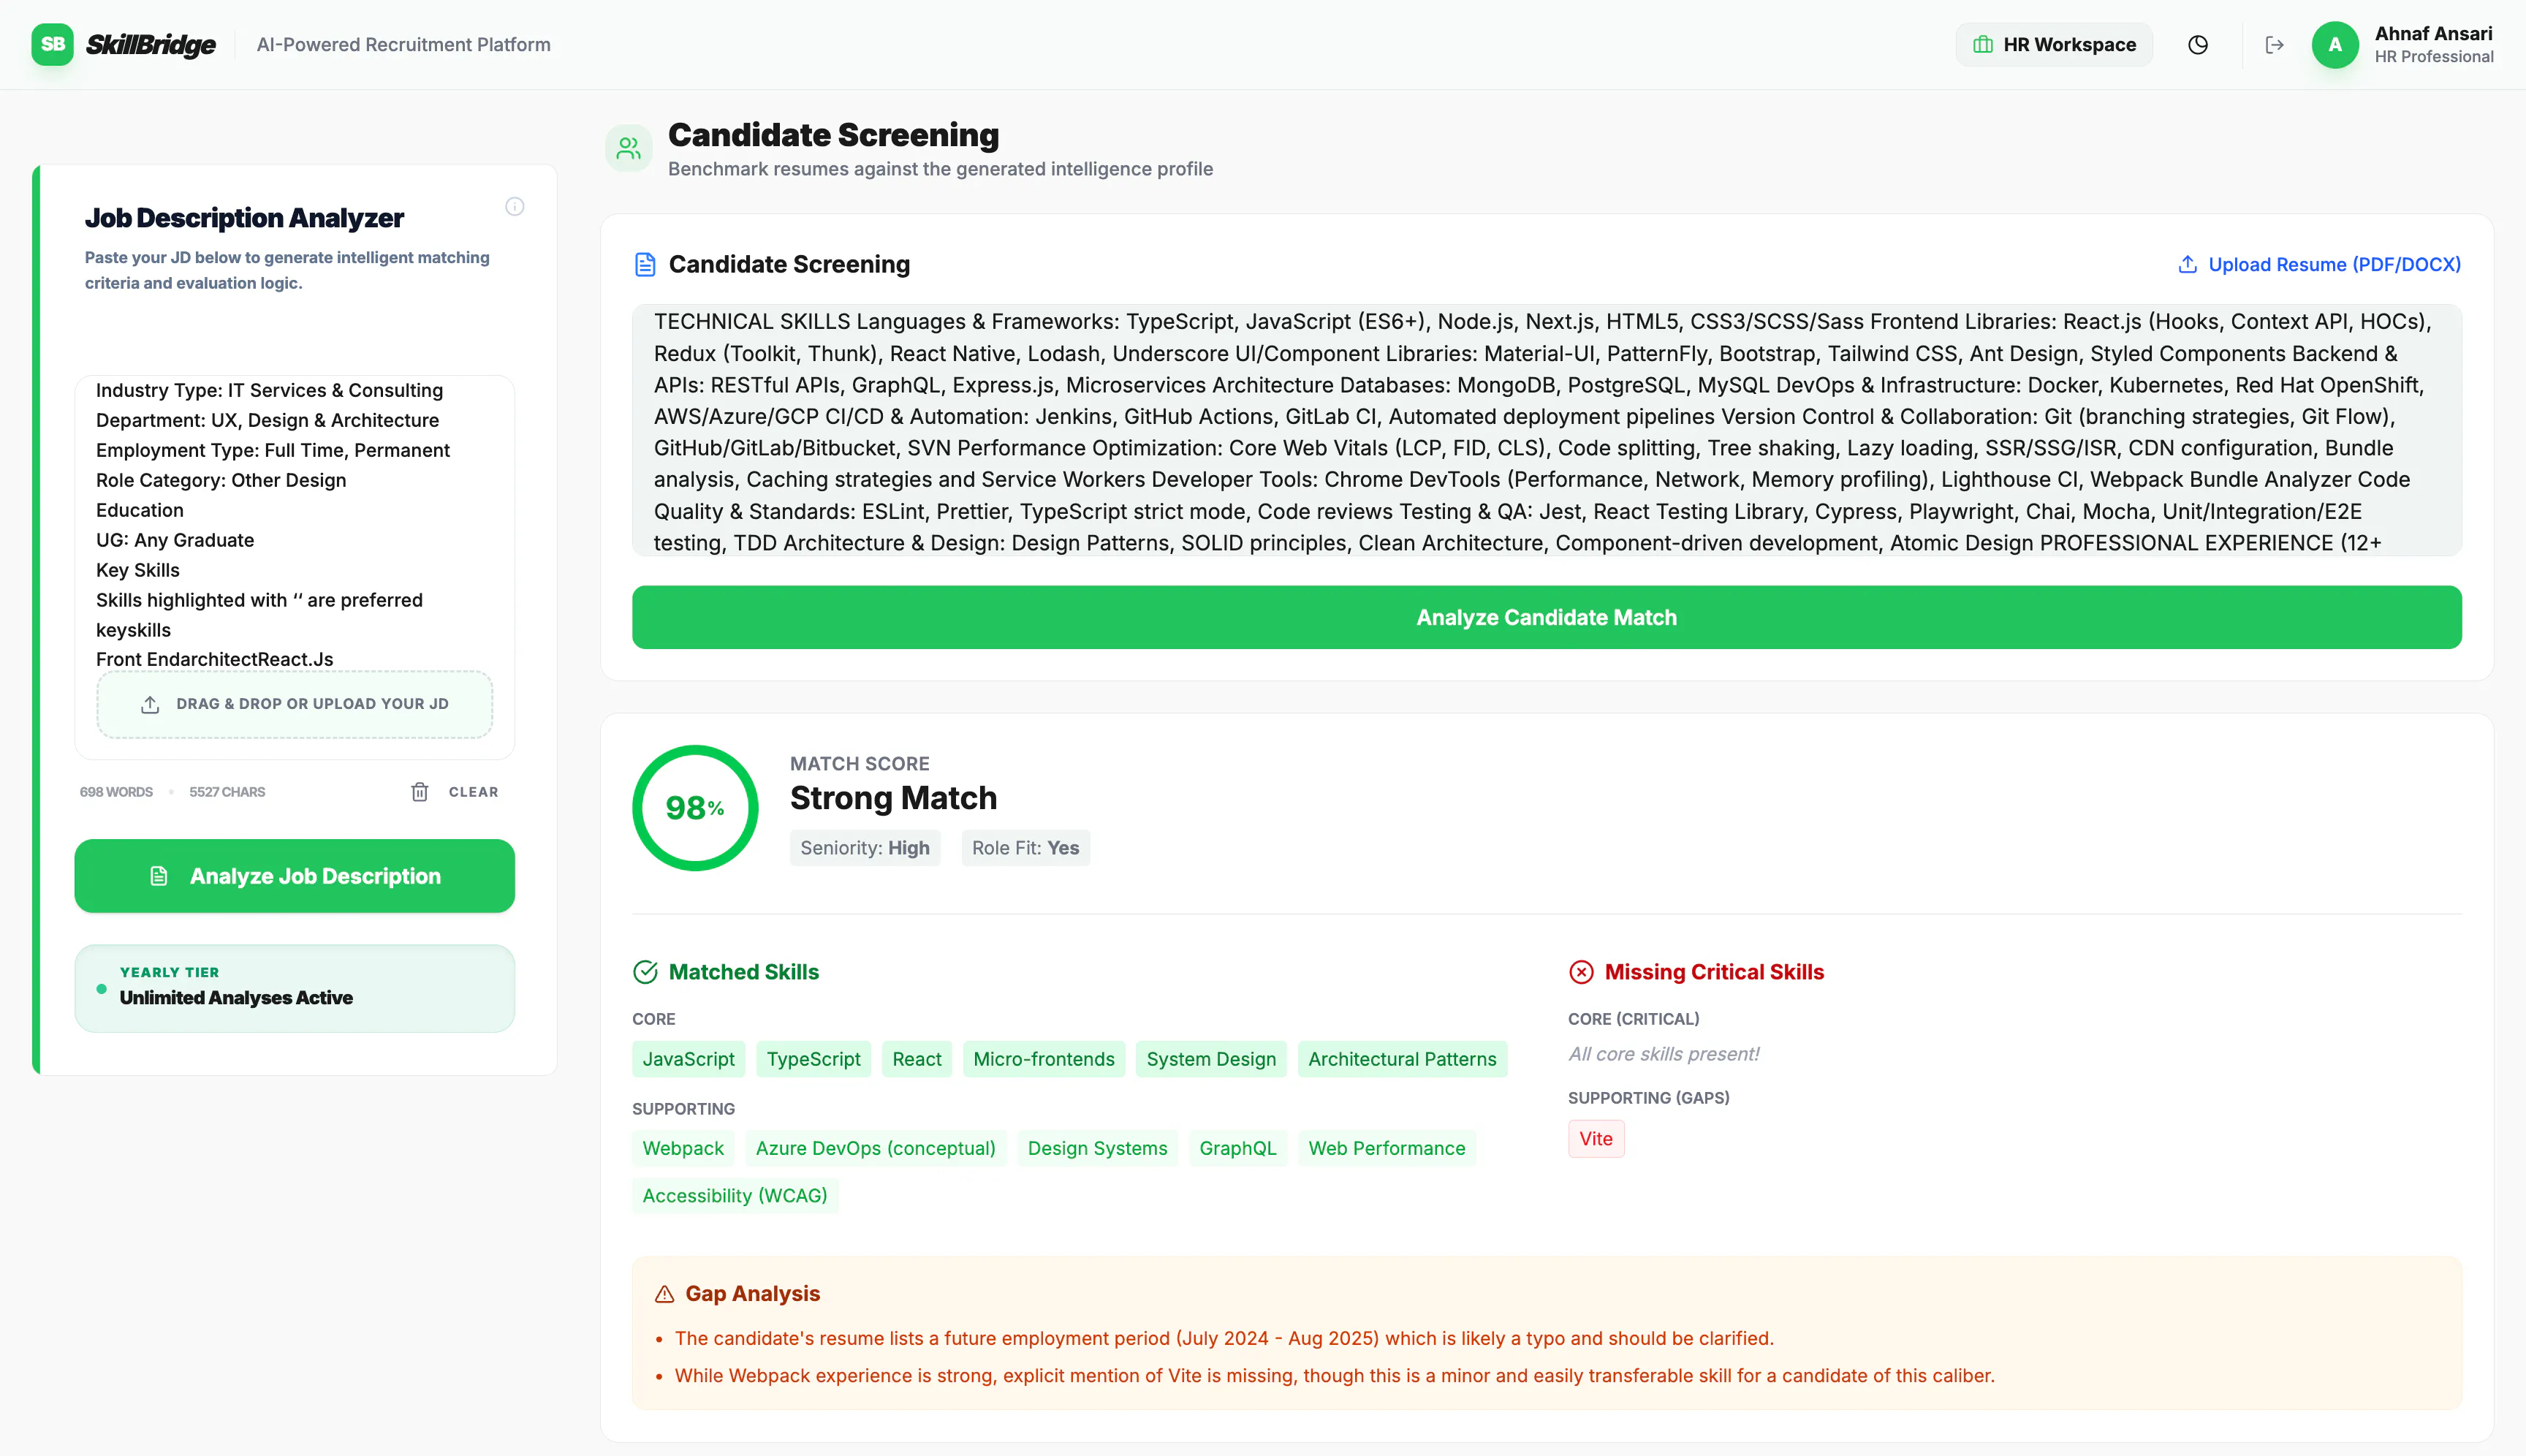Click the 5527 CHARS counter
This screenshot has height=1456, width=2526.
[227, 792]
